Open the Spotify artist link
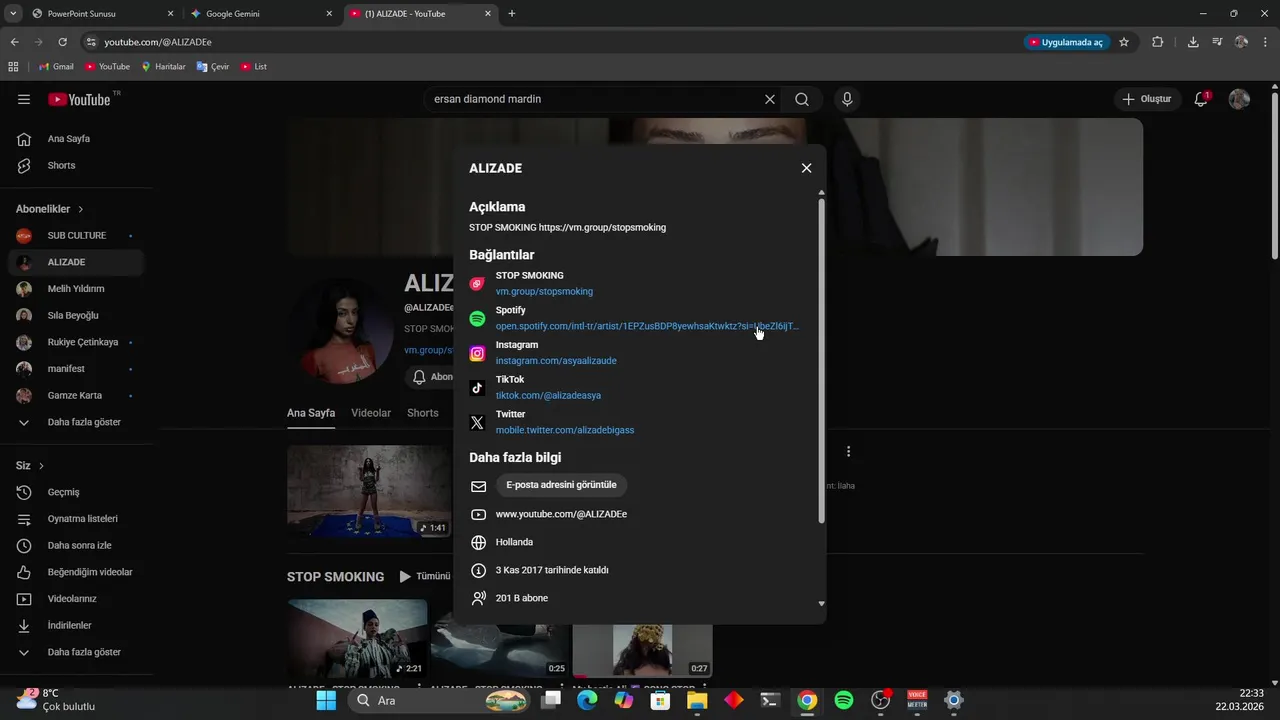The image size is (1280, 720). (x=647, y=326)
